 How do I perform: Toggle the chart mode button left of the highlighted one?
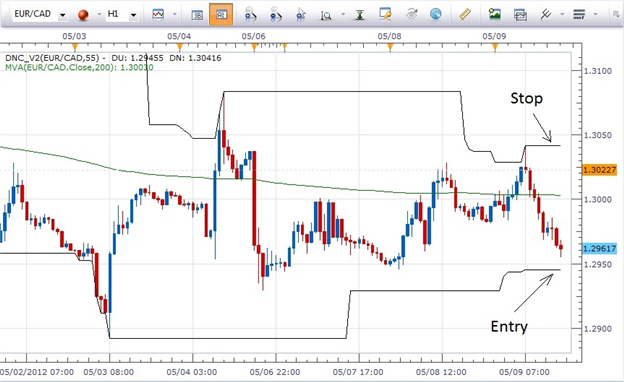tap(197, 15)
